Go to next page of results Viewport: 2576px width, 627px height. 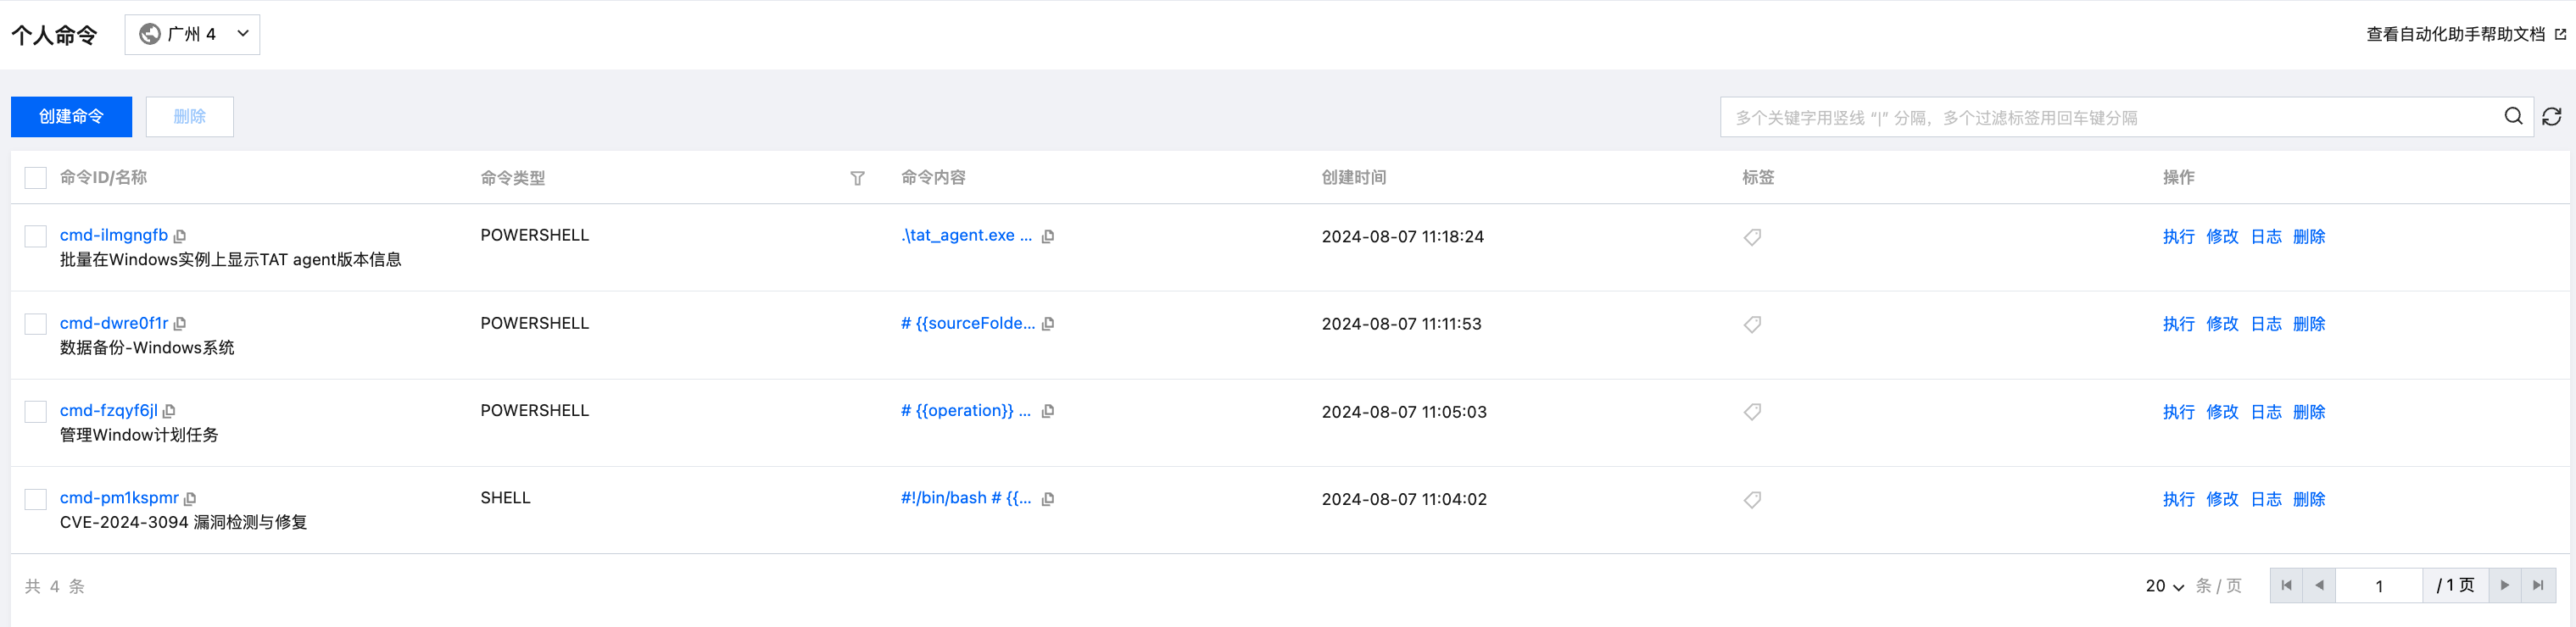click(x=2505, y=585)
